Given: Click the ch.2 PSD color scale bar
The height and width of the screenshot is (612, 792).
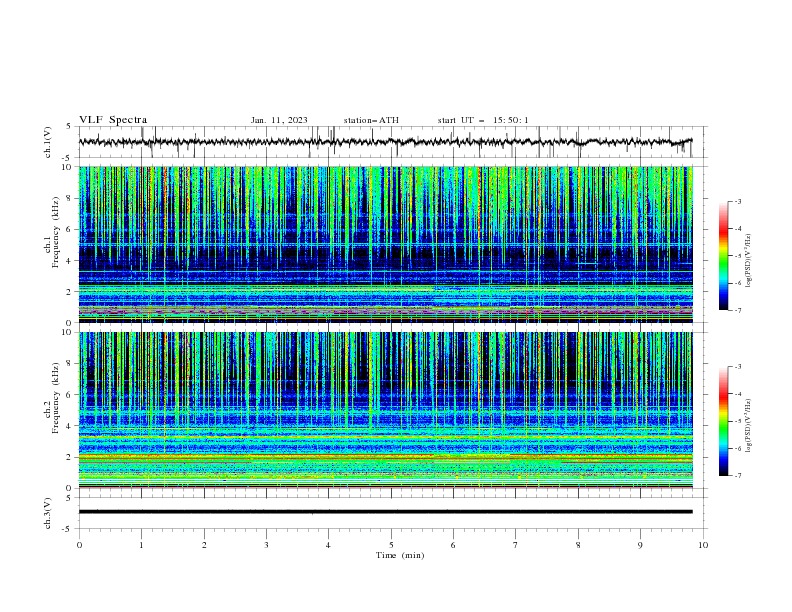Looking at the screenshot, I should (x=723, y=421).
